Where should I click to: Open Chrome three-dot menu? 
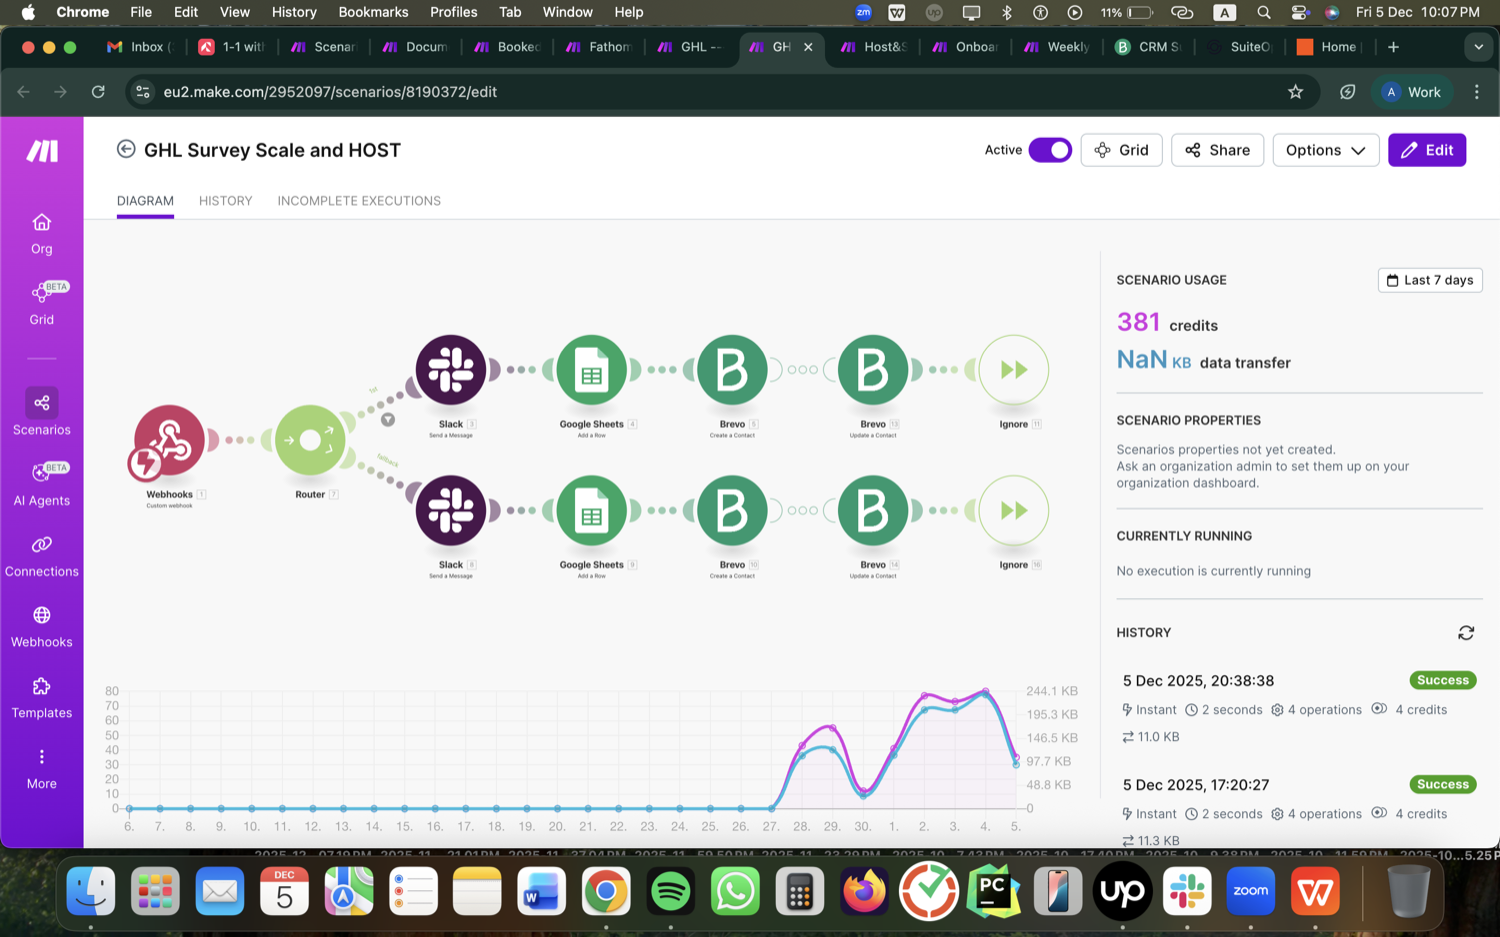coord(1477,92)
